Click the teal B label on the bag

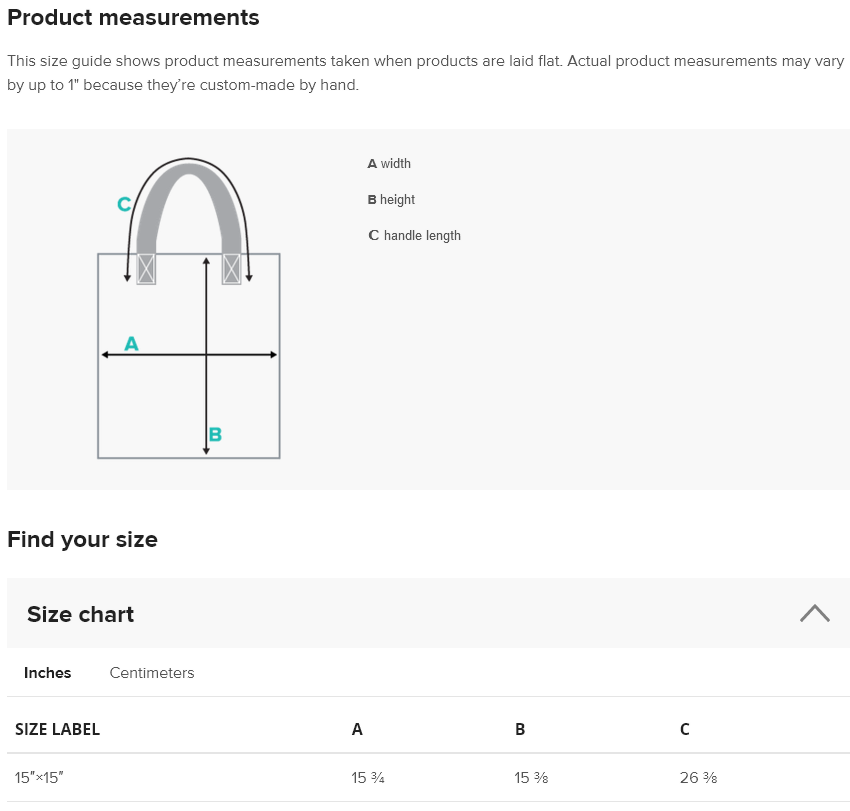click(x=215, y=434)
